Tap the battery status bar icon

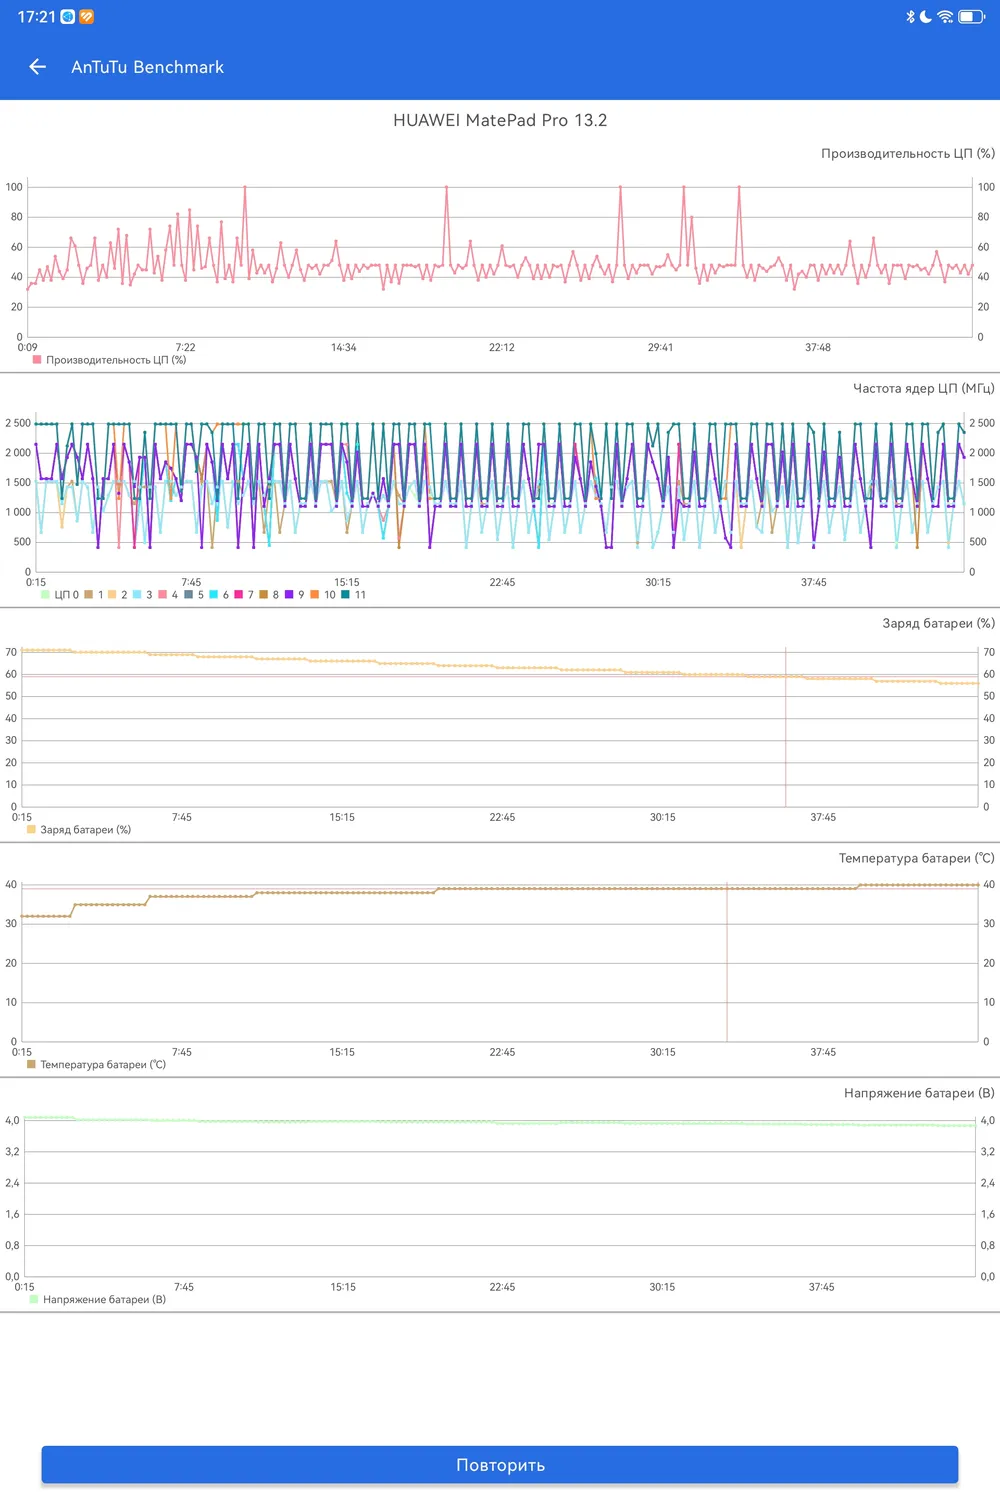tap(972, 17)
